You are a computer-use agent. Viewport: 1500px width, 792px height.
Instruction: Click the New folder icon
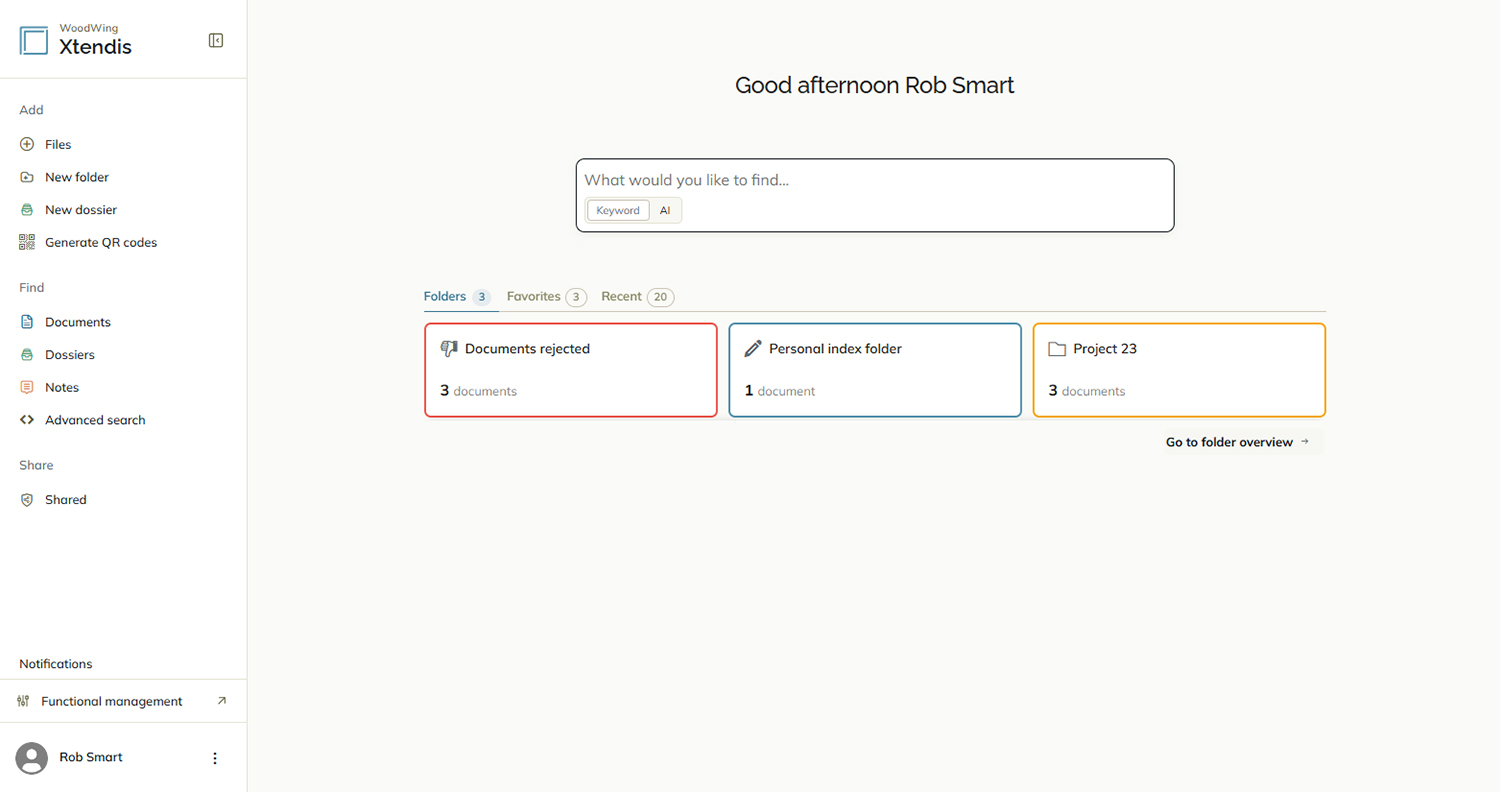coord(27,177)
